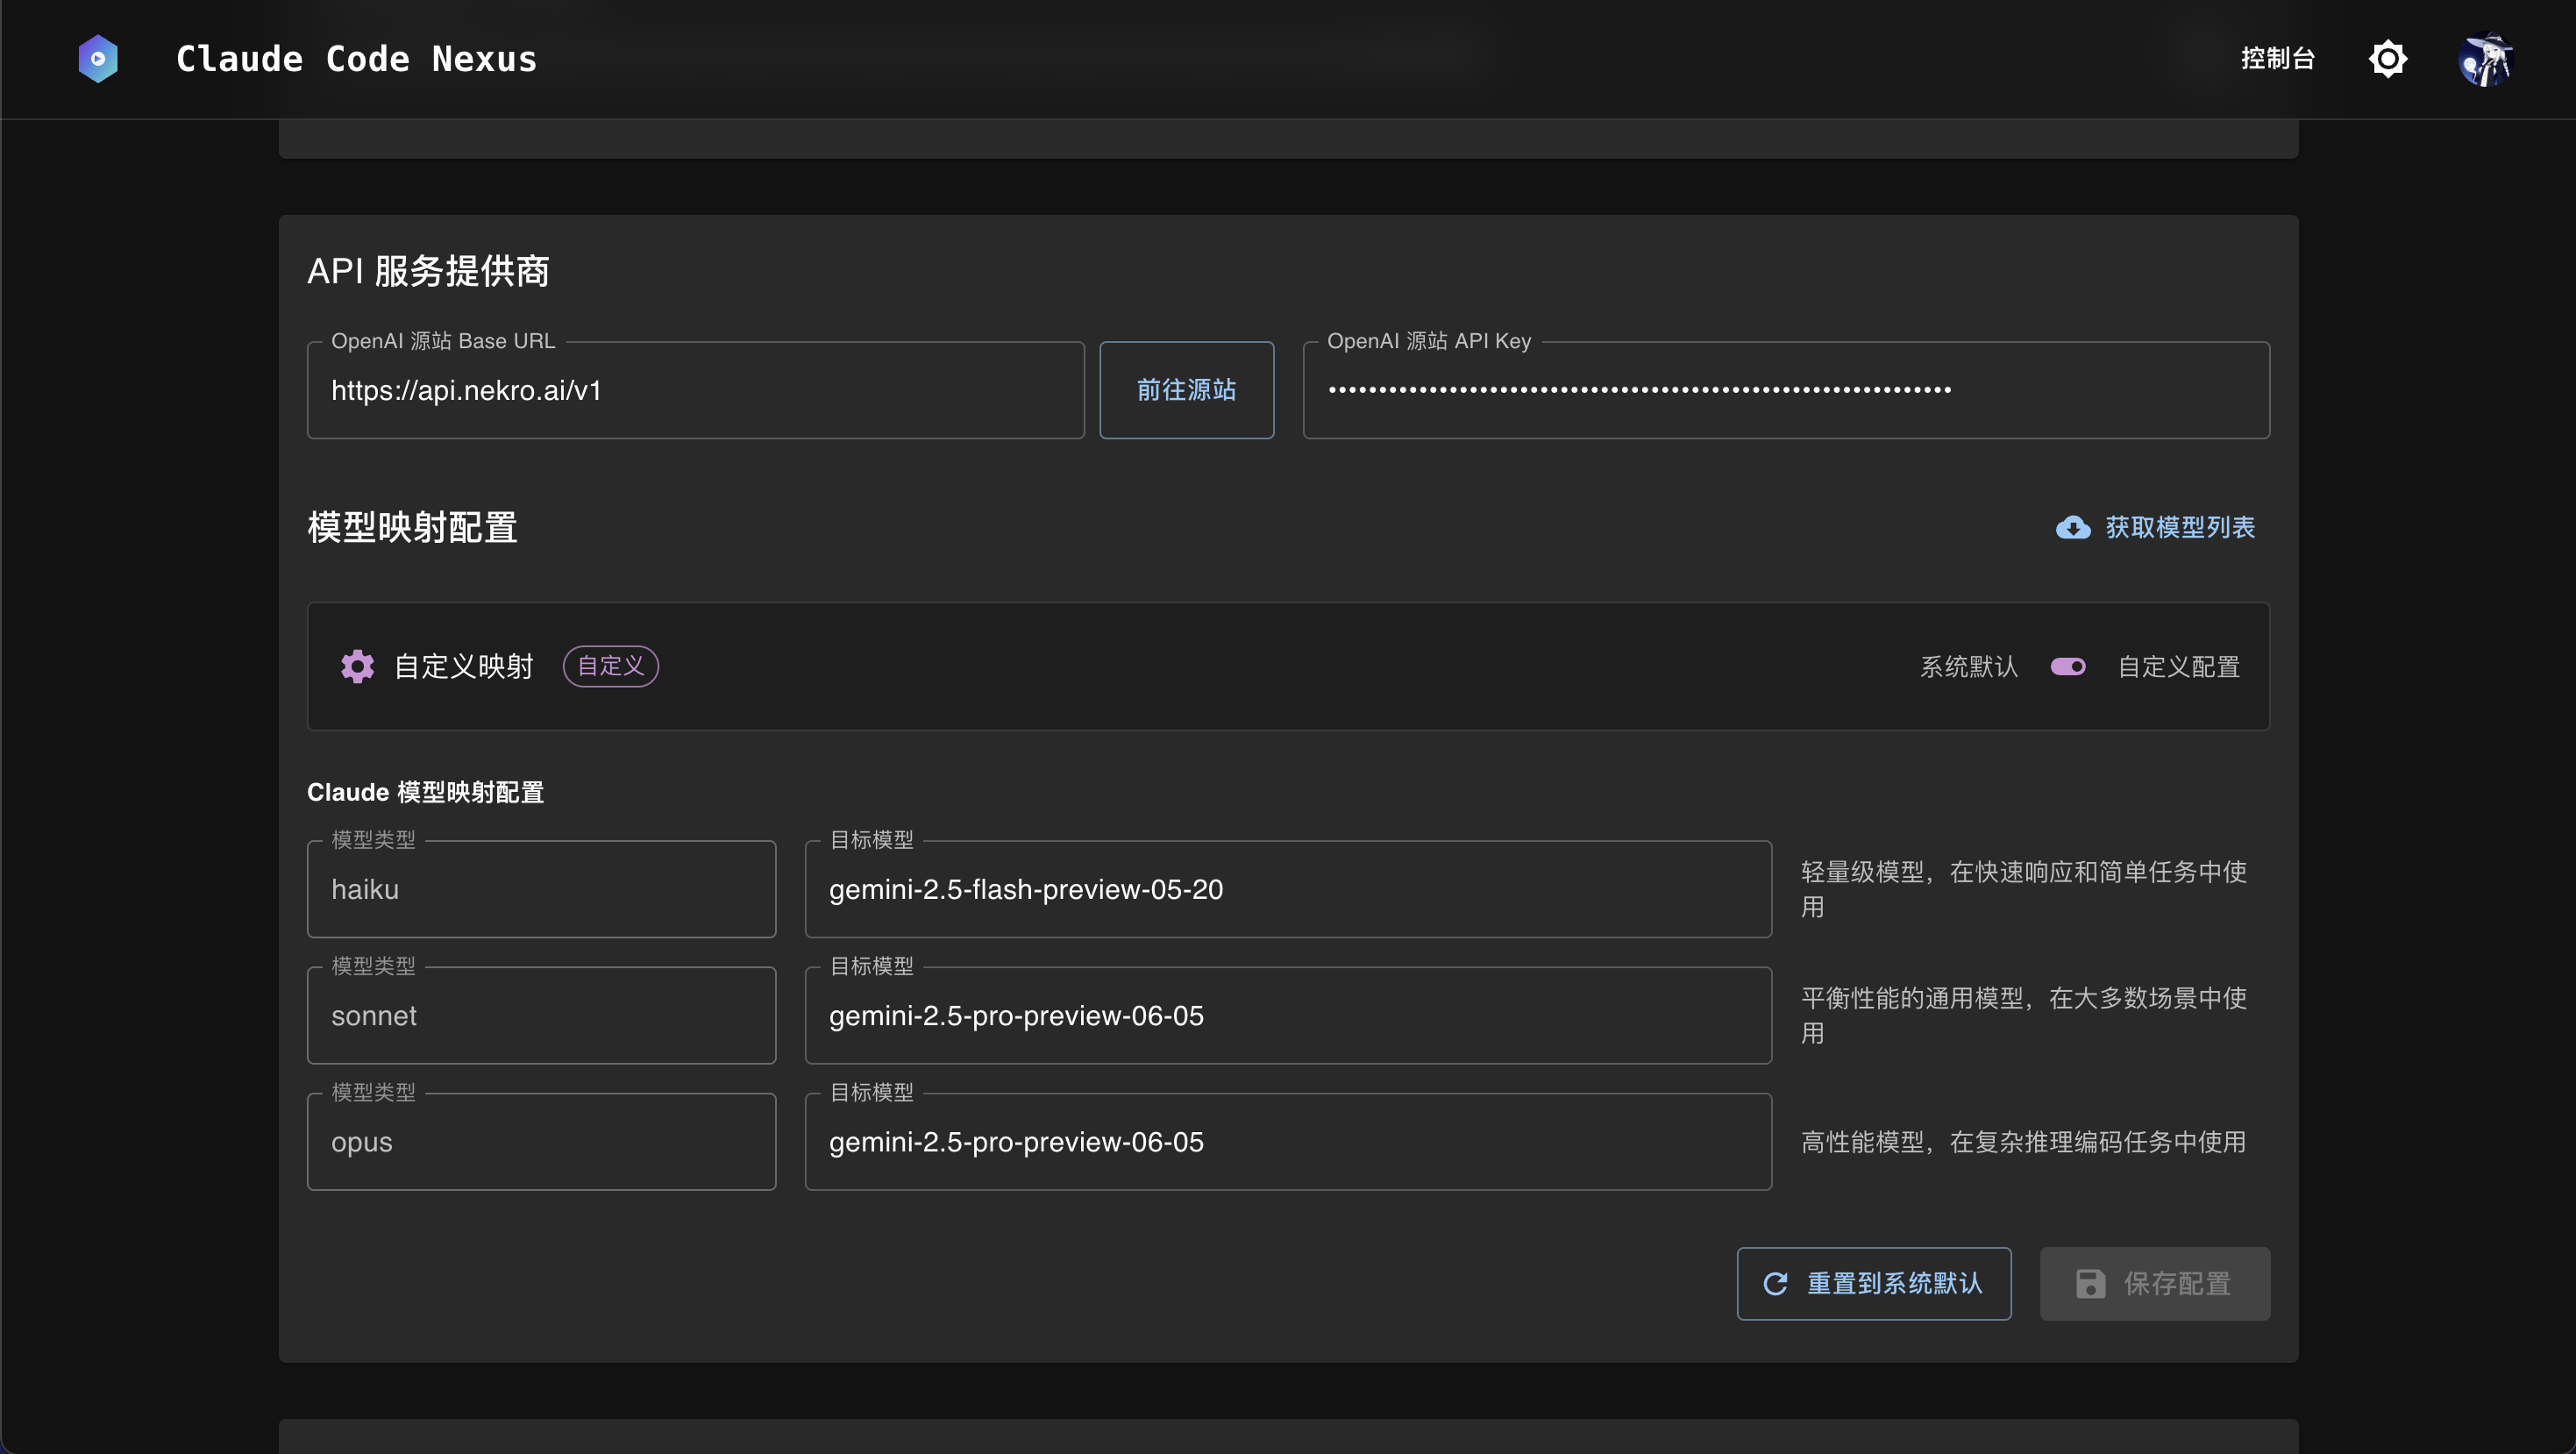Click the Claude Code Nexus title
2576x1454 pixels.
357,59
